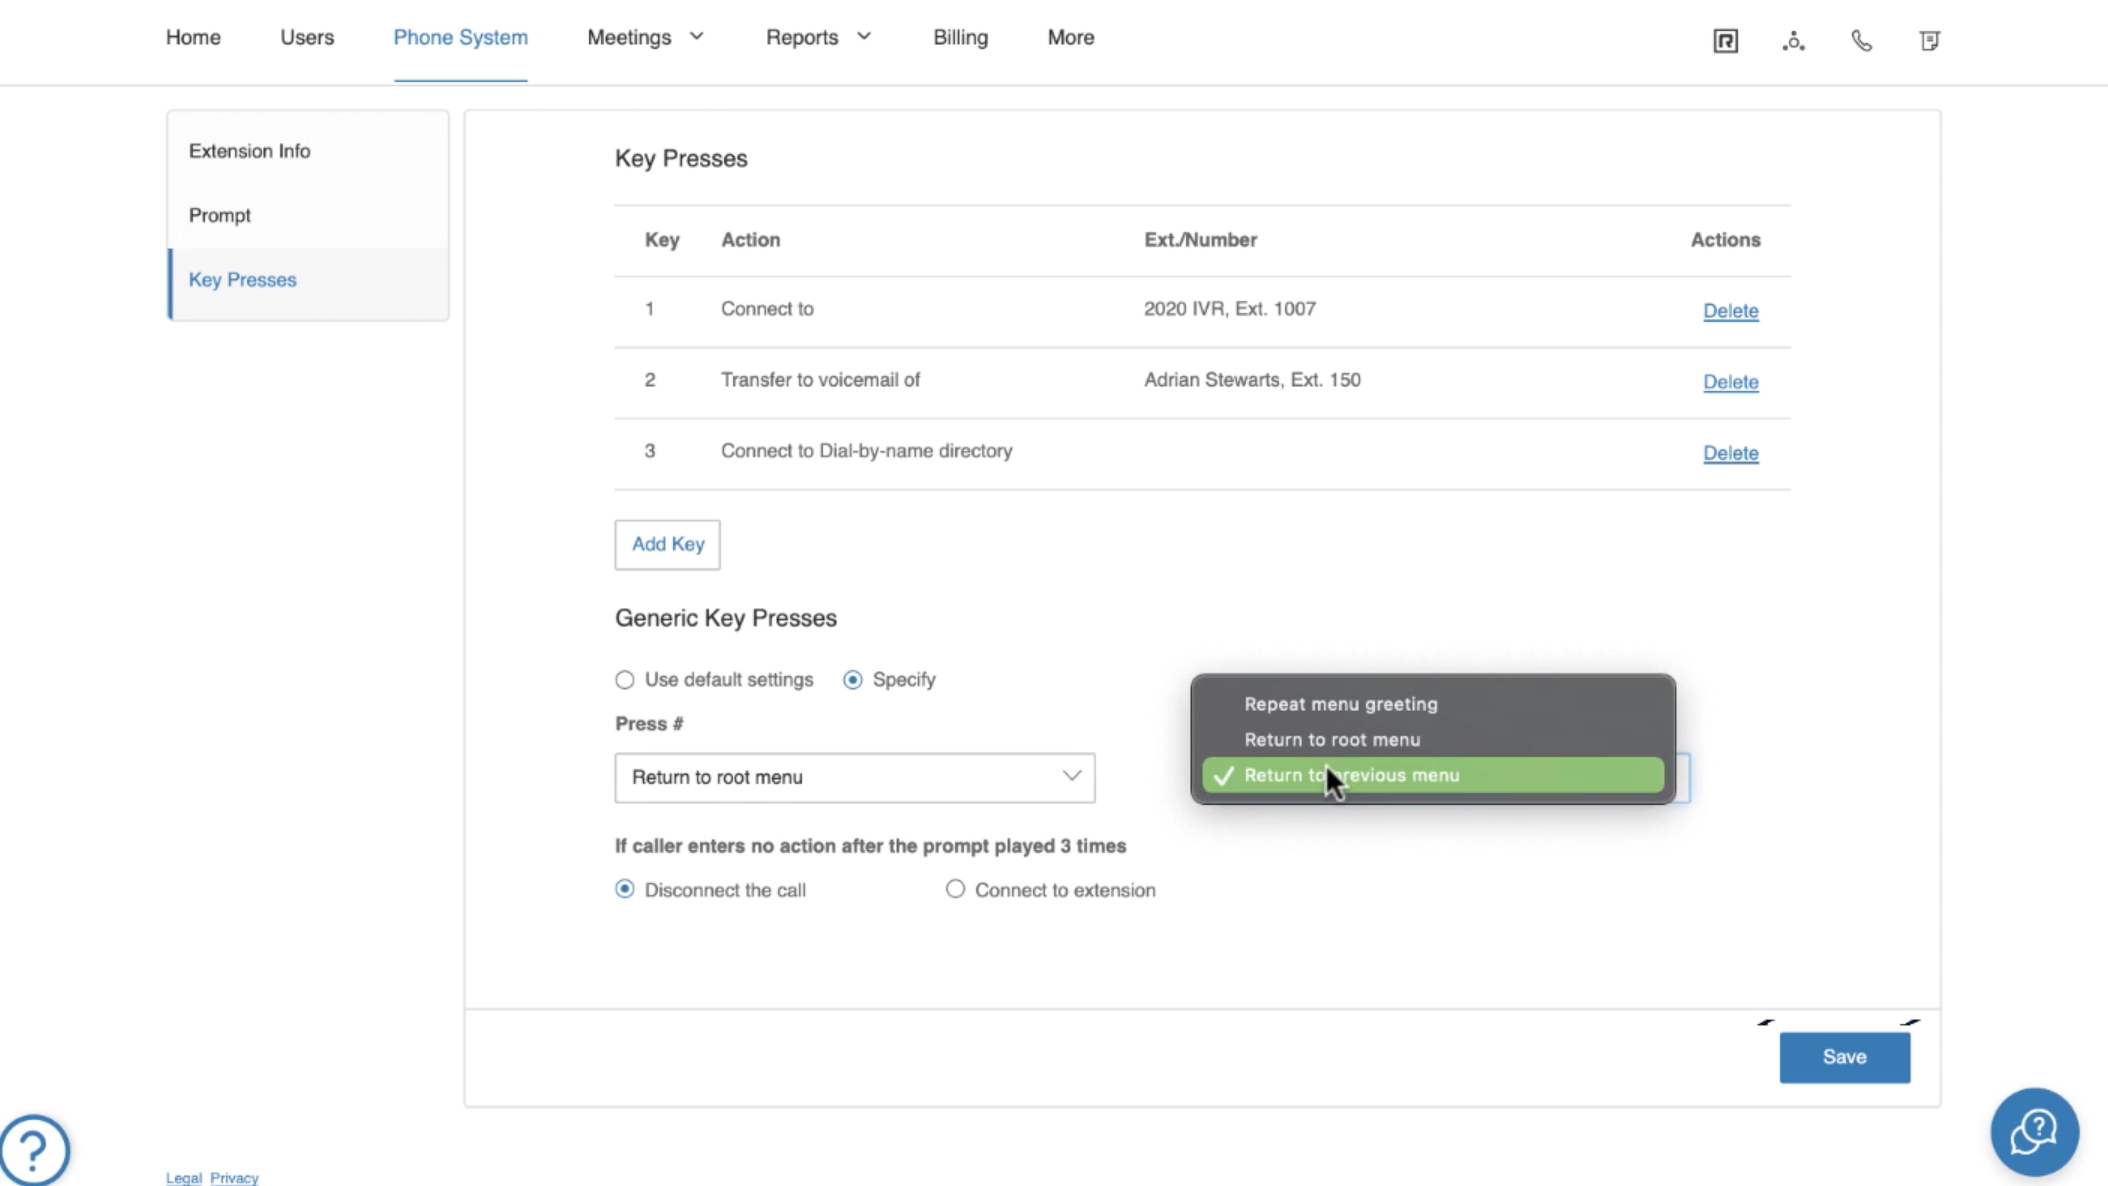Select the 'Specify' radio button
This screenshot has width=2108, height=1186.
[x=853, y=678]
